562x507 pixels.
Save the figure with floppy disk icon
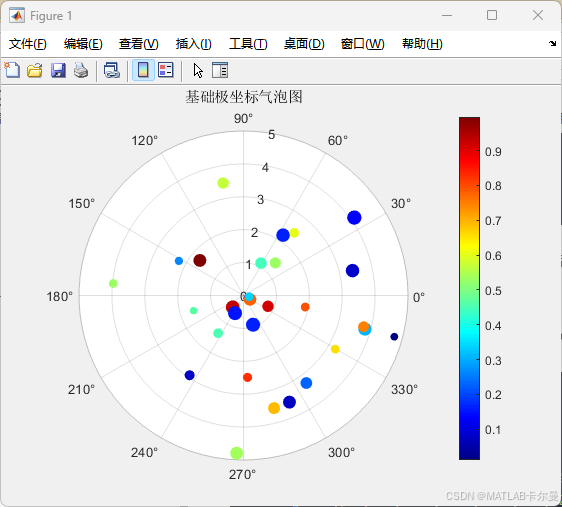click(58, 70)
